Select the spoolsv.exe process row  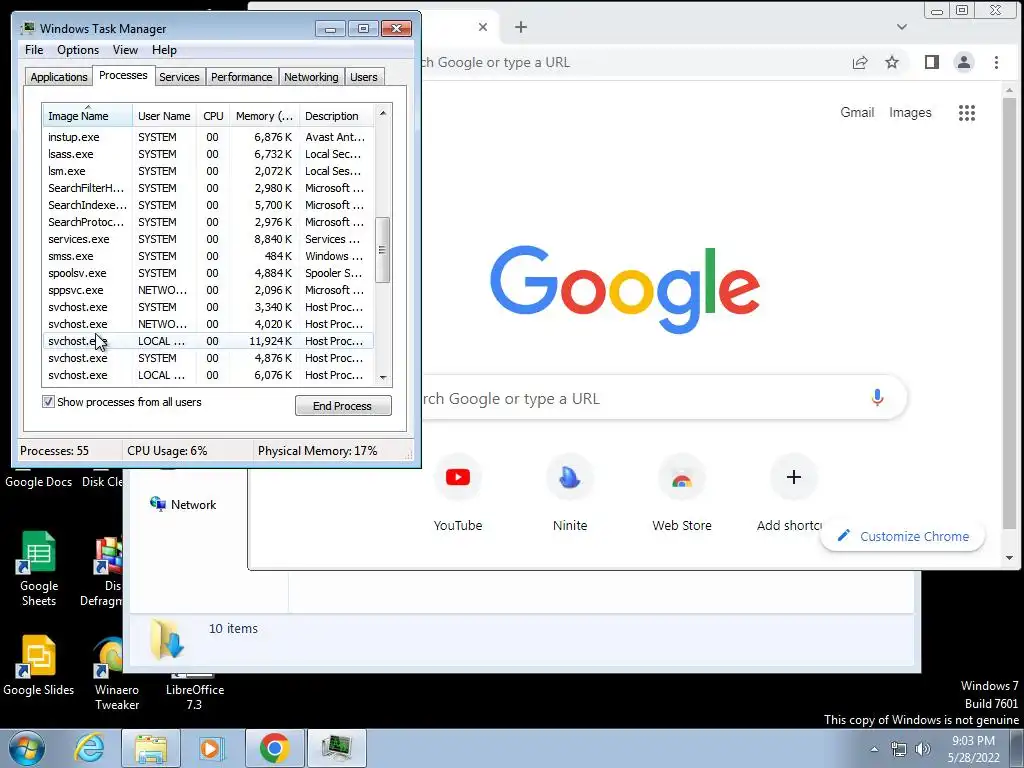coord(208,273)
